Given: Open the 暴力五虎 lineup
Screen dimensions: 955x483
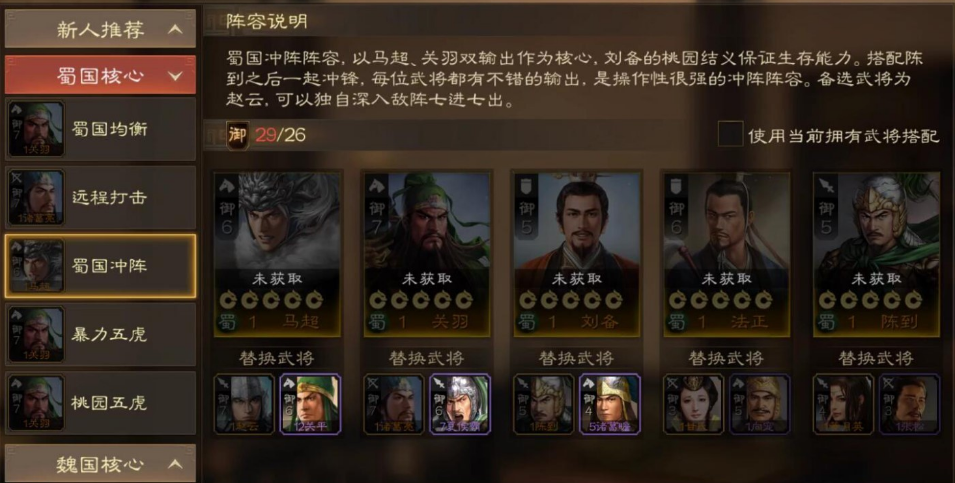Looking at the screenshot, I should click(100, 334).
